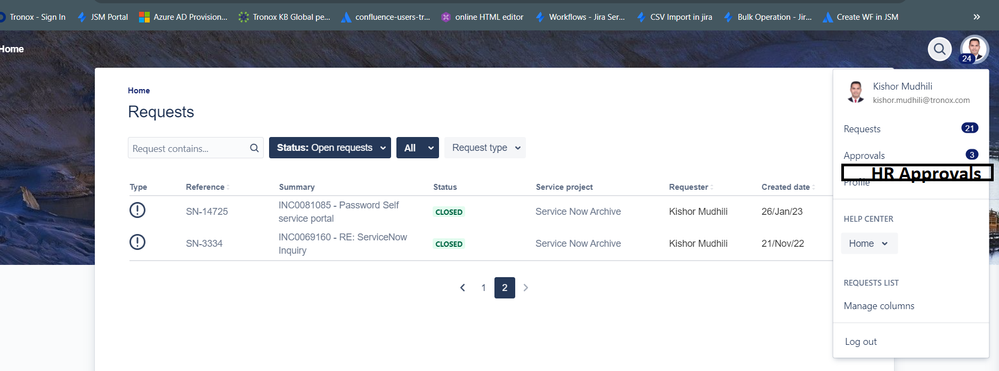Click the portal search magnifier icon

point(939,48)
